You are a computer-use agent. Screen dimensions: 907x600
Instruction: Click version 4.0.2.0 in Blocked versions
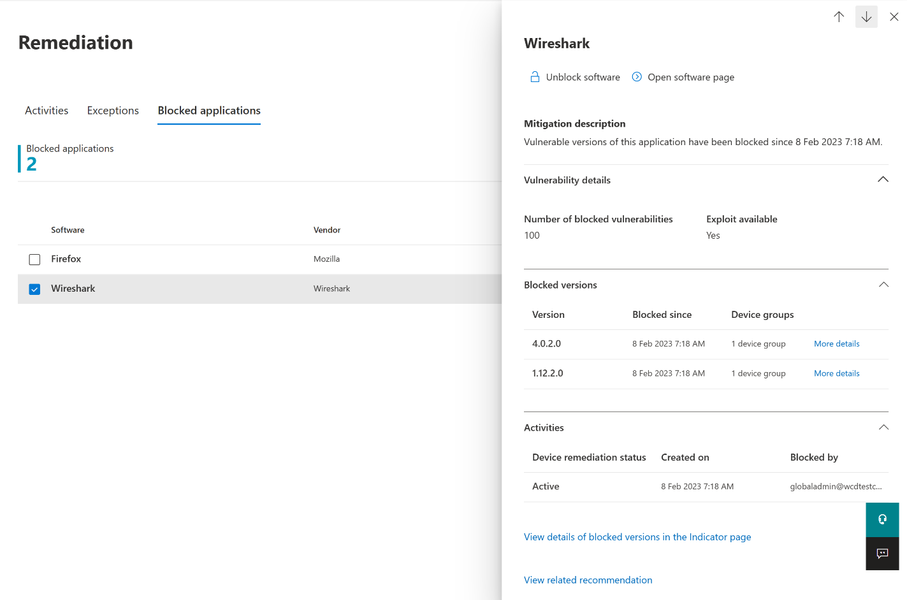coord(547,344)
